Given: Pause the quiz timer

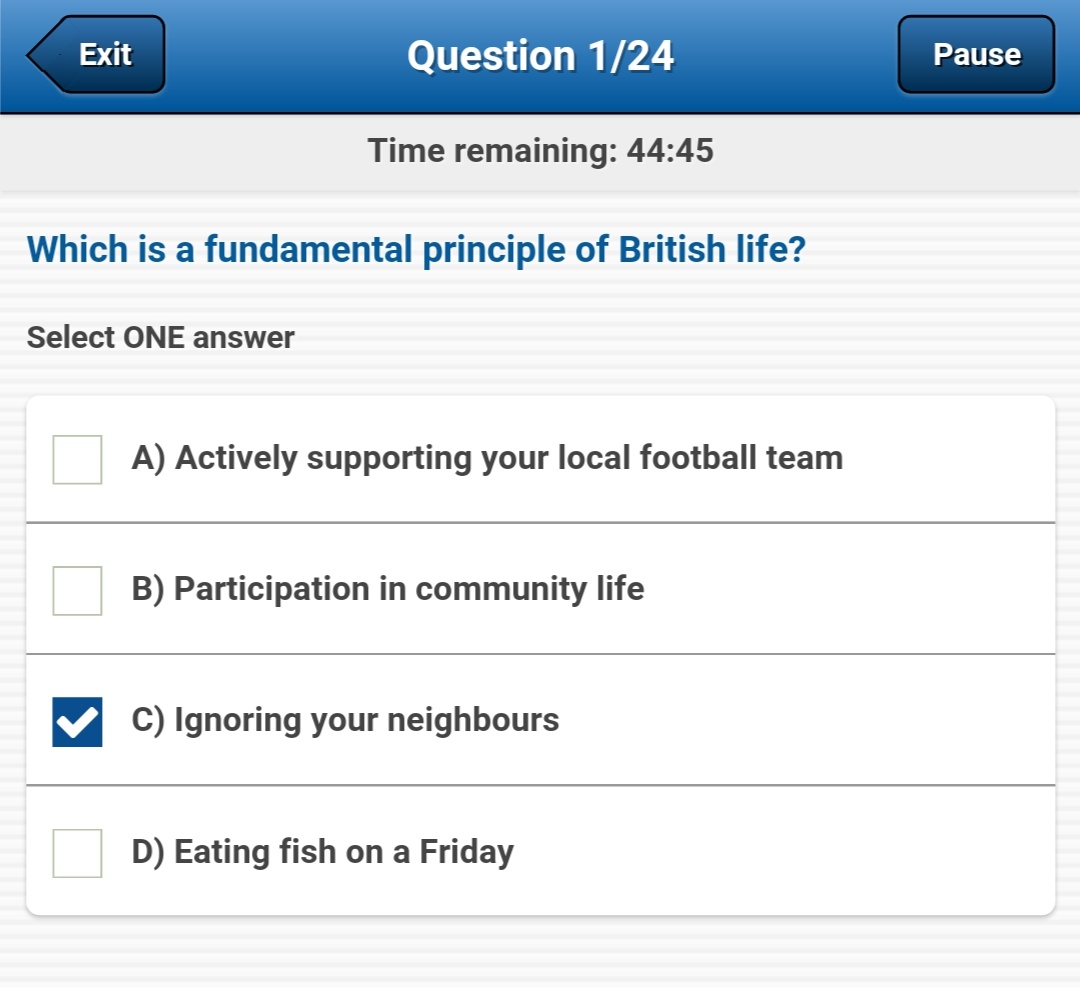Looking at the screenshot, I should point(975,55).
